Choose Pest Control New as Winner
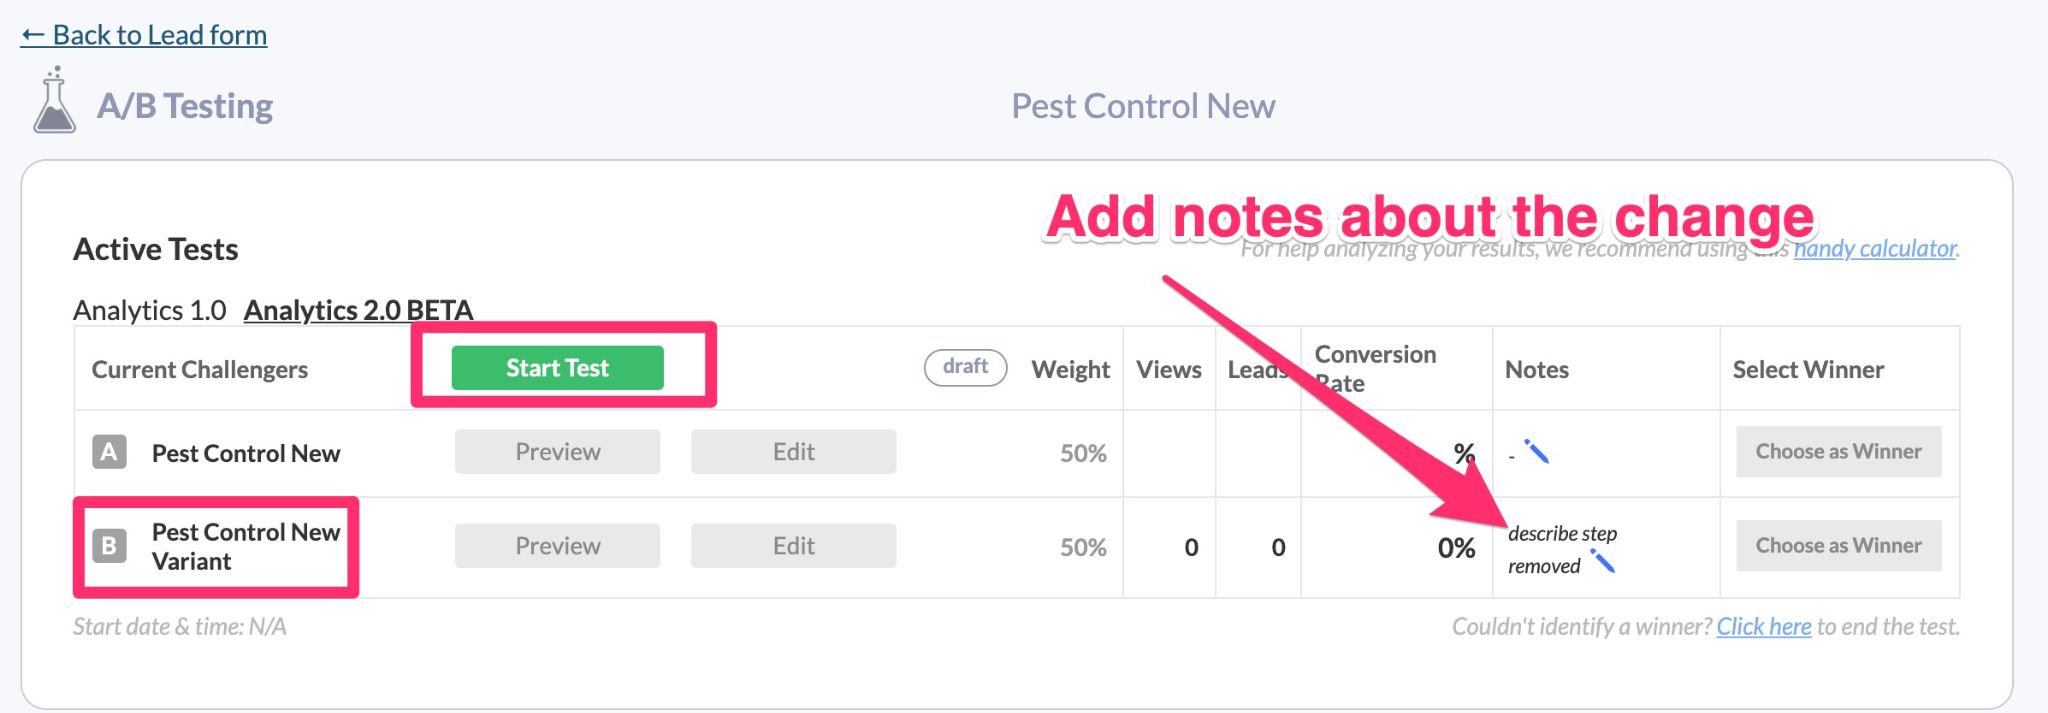The image size is (2048, 713). pyautogui.click(x=1838, y=452)
